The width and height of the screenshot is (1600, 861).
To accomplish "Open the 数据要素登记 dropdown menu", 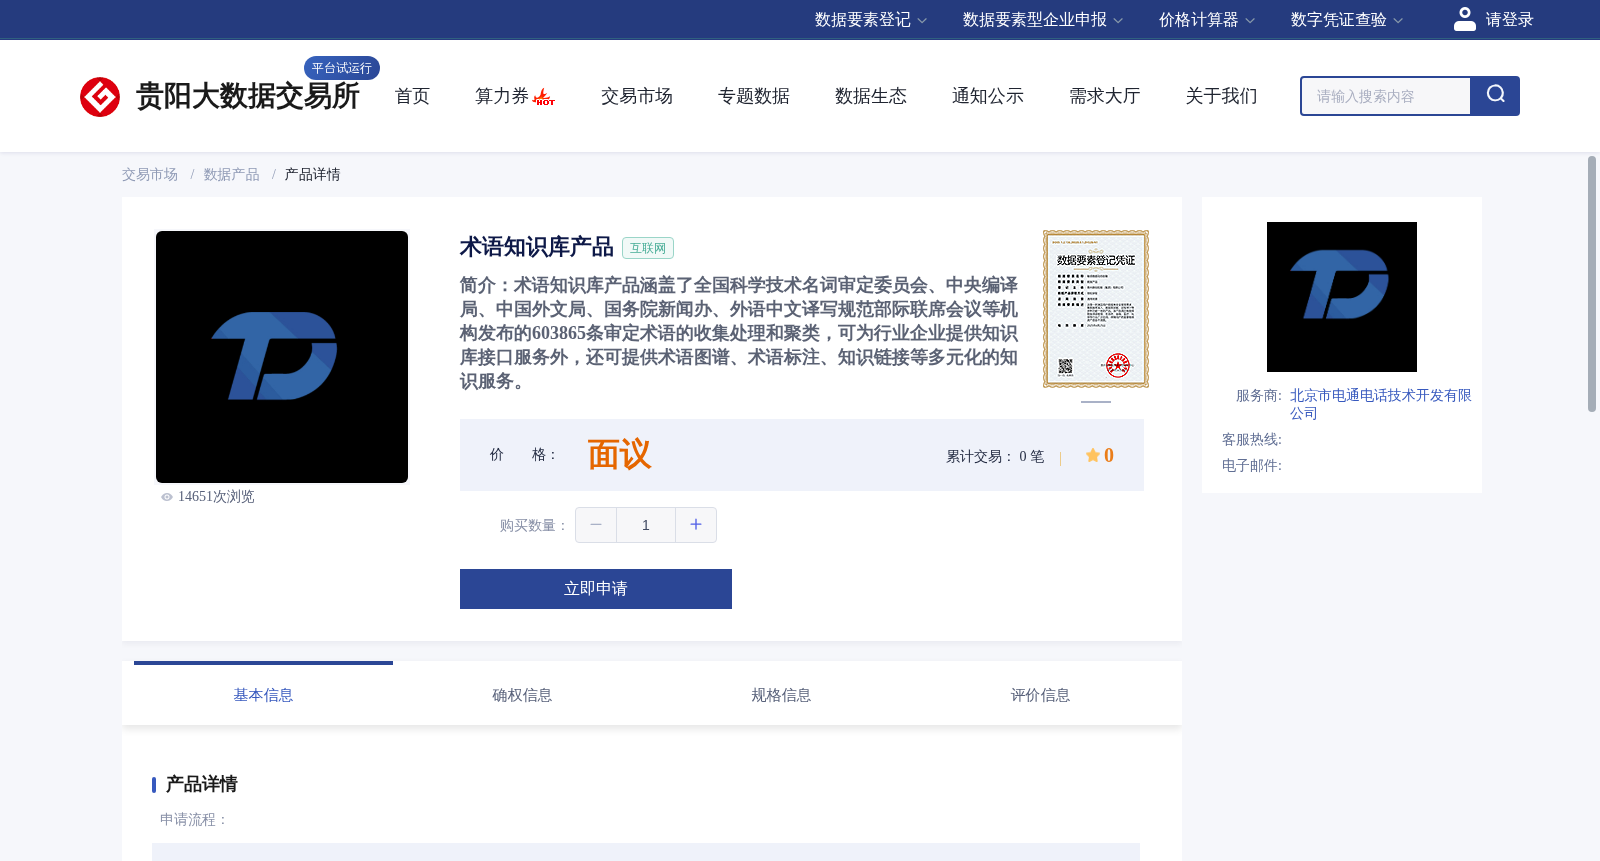I will pos(871,20).
